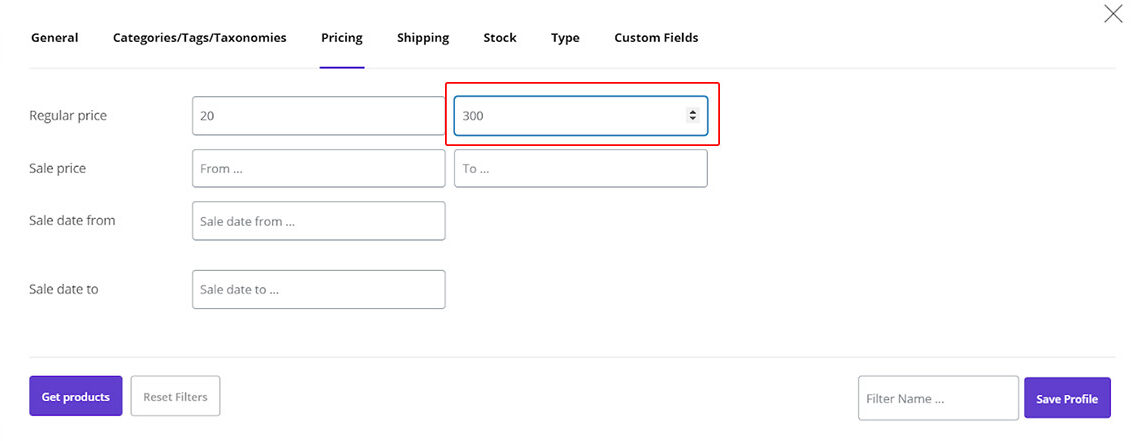
Task: Switch to the Type tab
Action: click(565, 38)
